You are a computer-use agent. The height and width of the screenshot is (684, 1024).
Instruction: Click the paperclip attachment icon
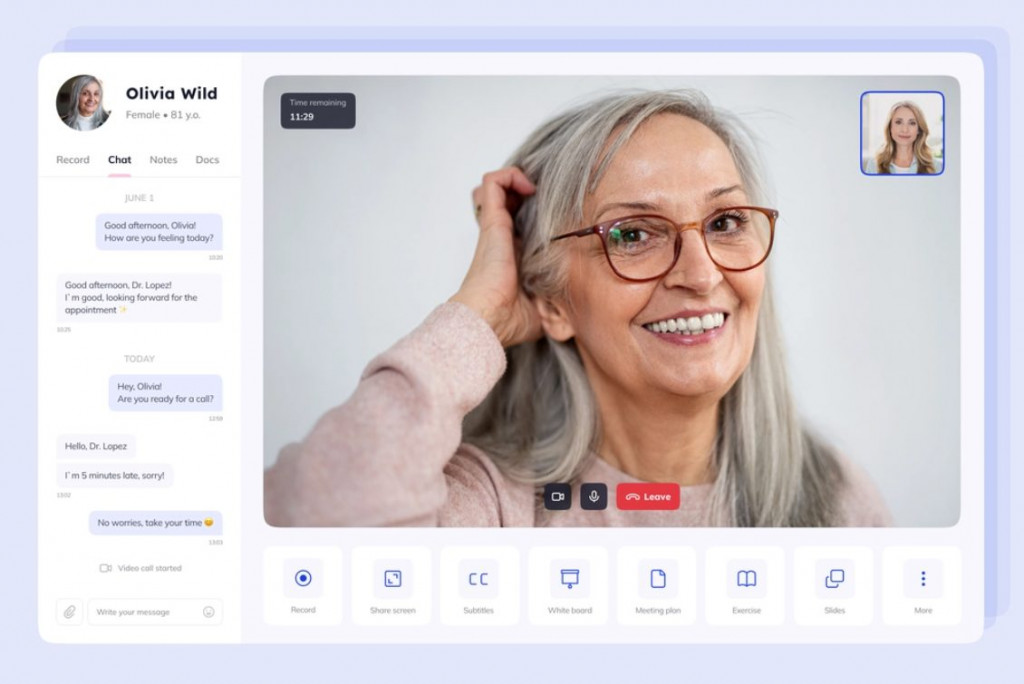(69, 611)
